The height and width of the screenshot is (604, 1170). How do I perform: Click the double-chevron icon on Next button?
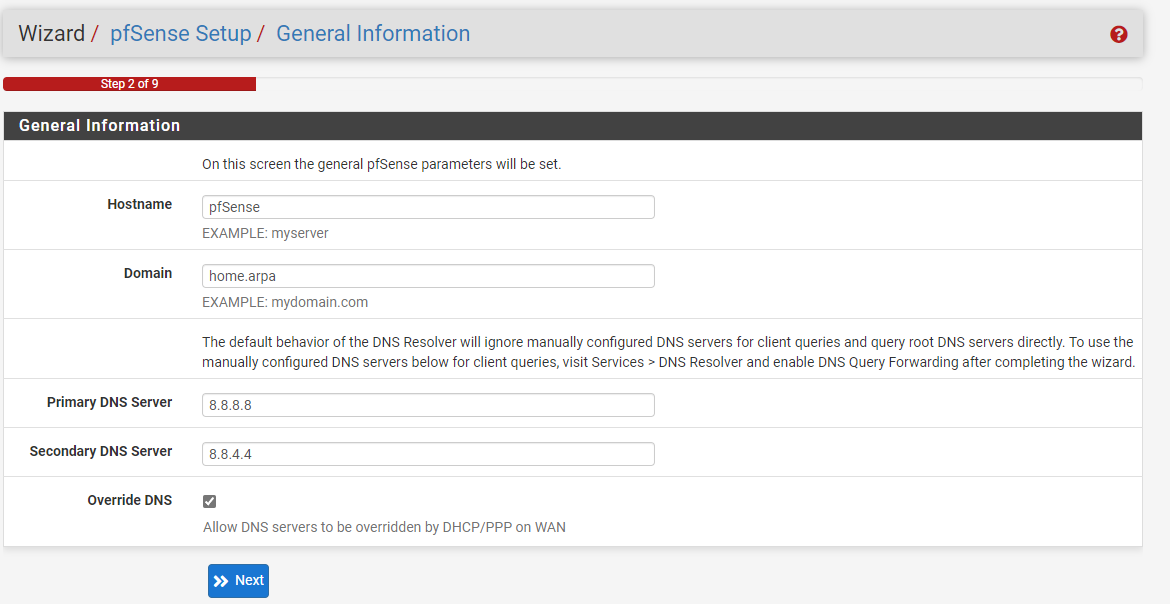[x=221, y=581]
